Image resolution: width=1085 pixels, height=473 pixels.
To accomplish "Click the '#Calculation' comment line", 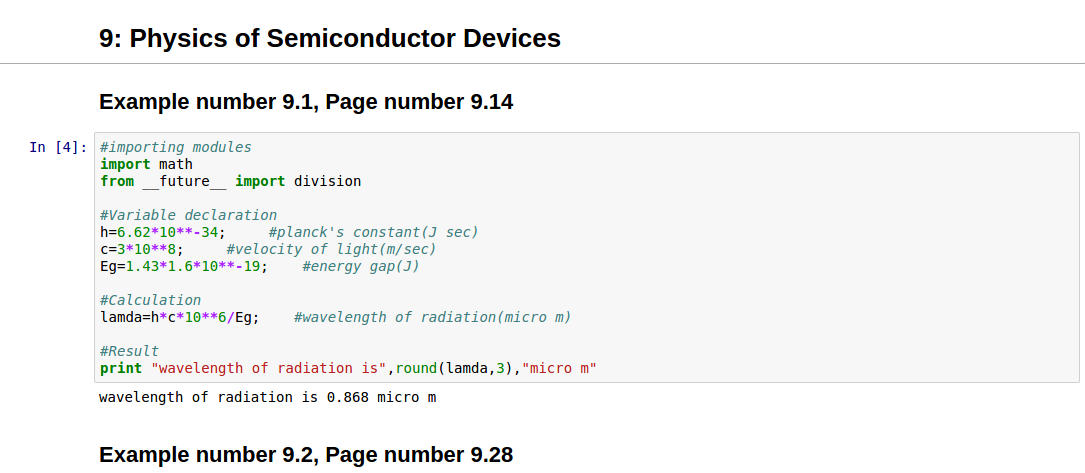I will point(150,300).
